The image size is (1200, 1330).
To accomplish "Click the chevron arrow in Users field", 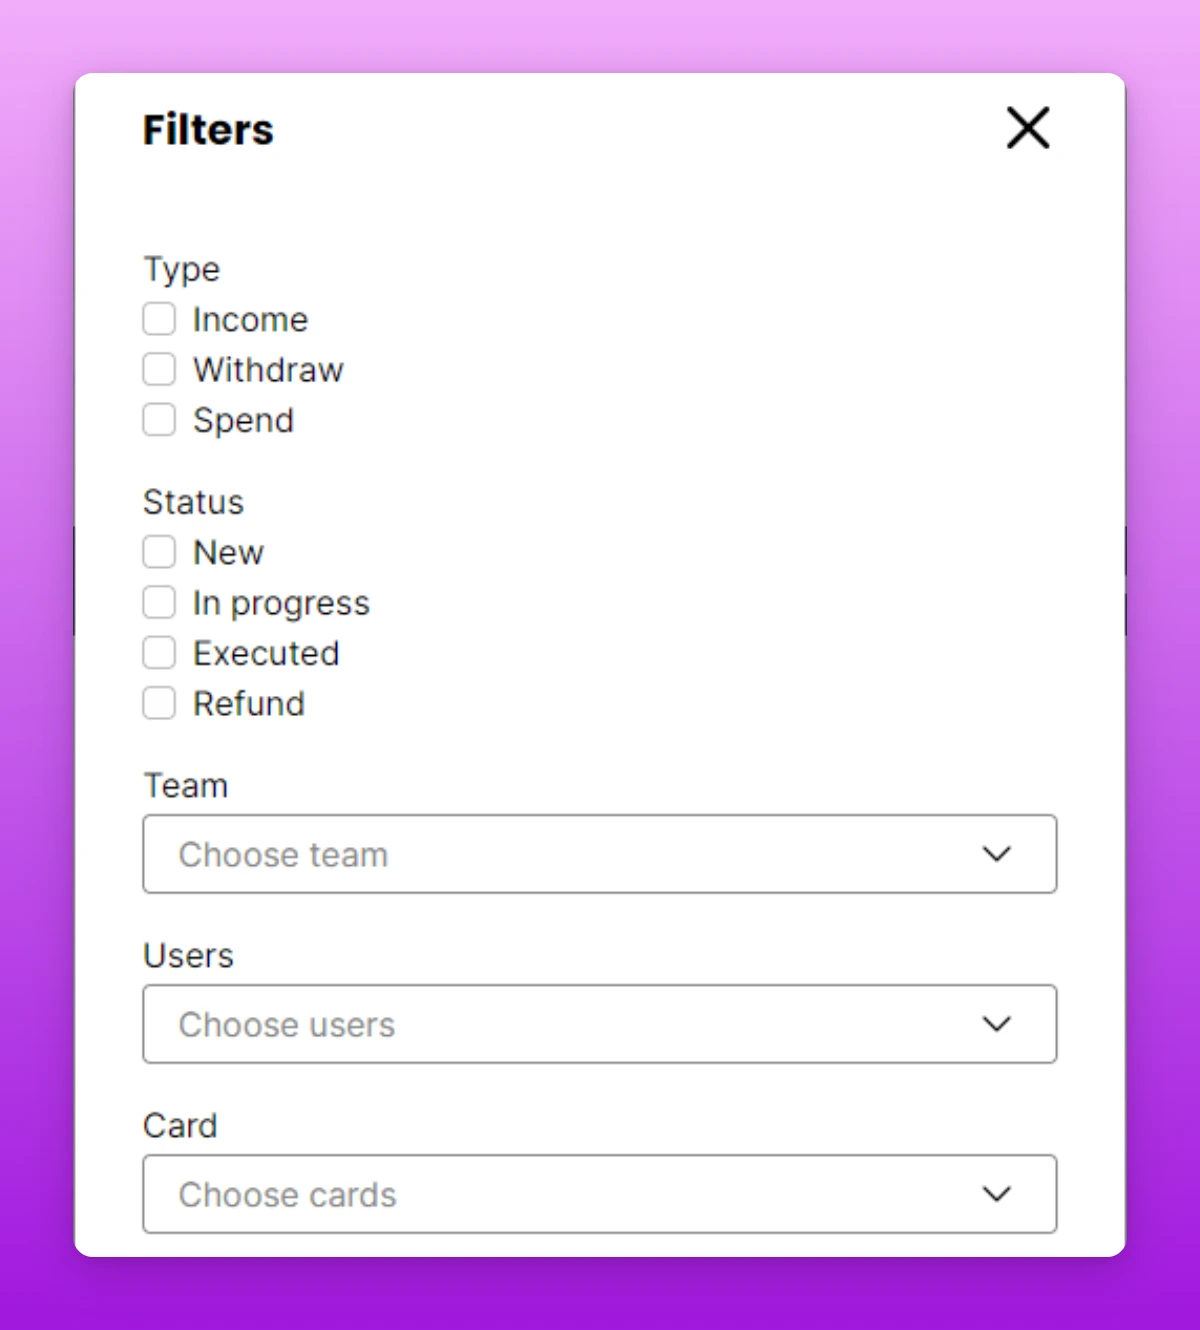I will coord(997,1024).
